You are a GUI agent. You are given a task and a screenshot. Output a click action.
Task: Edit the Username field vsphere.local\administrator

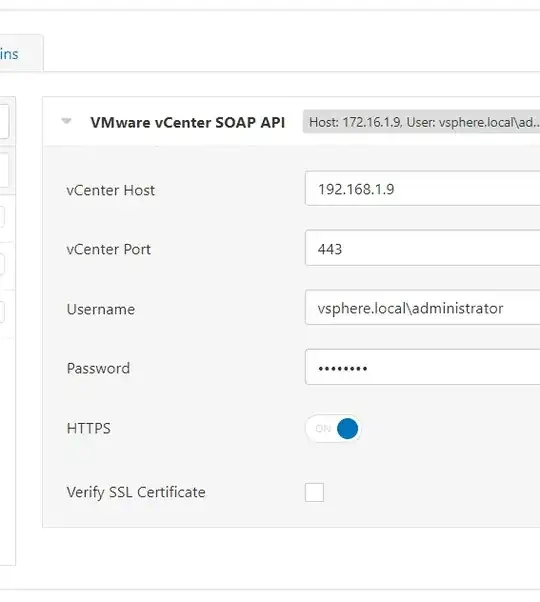pyautogui.click(x=423, y=308)
